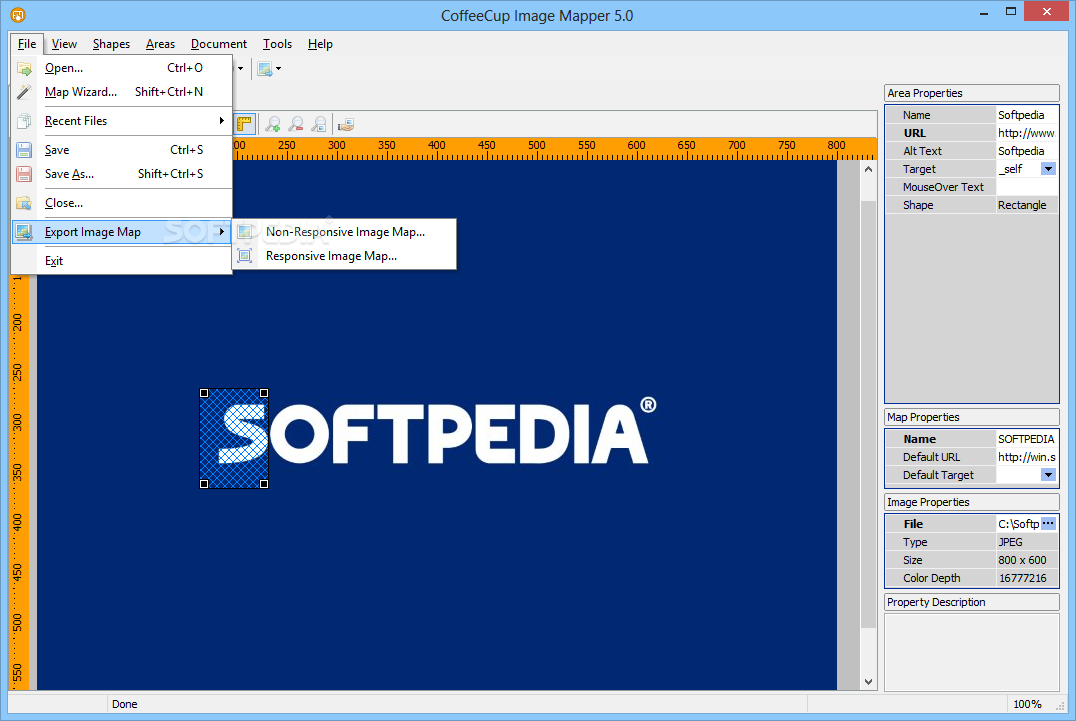Click the Image Properties panel header
The width and height of the screenshot is (1076, 721).
coord(972,502)
